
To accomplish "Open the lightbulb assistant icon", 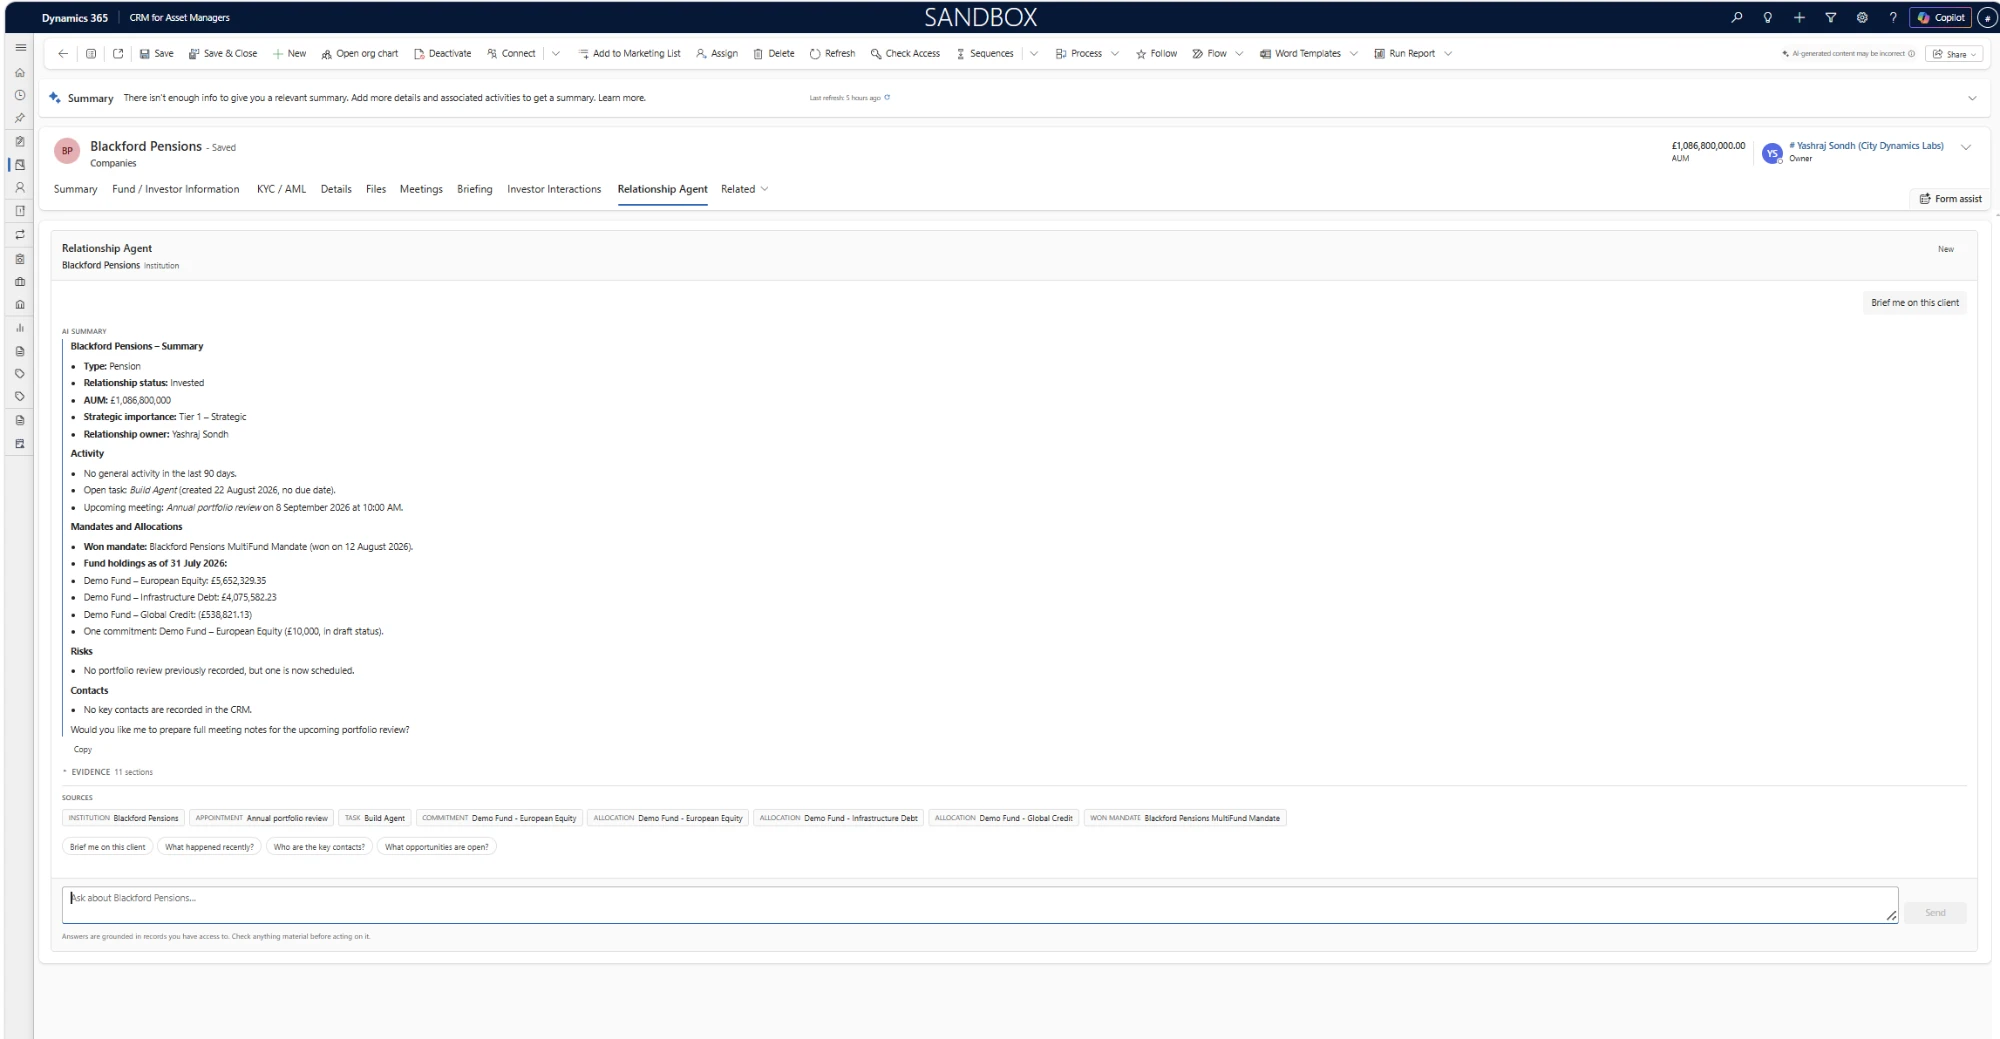I will (x=1768, y=17).
